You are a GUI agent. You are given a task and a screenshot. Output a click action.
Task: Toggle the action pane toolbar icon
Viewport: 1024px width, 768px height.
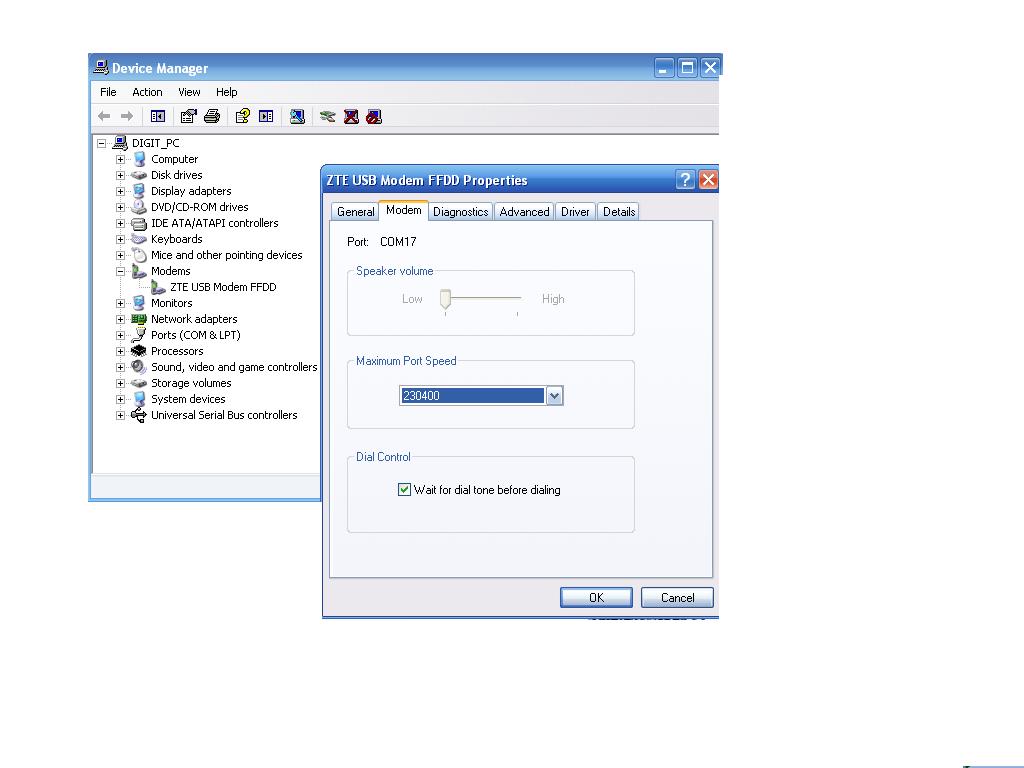coord(266,116)
